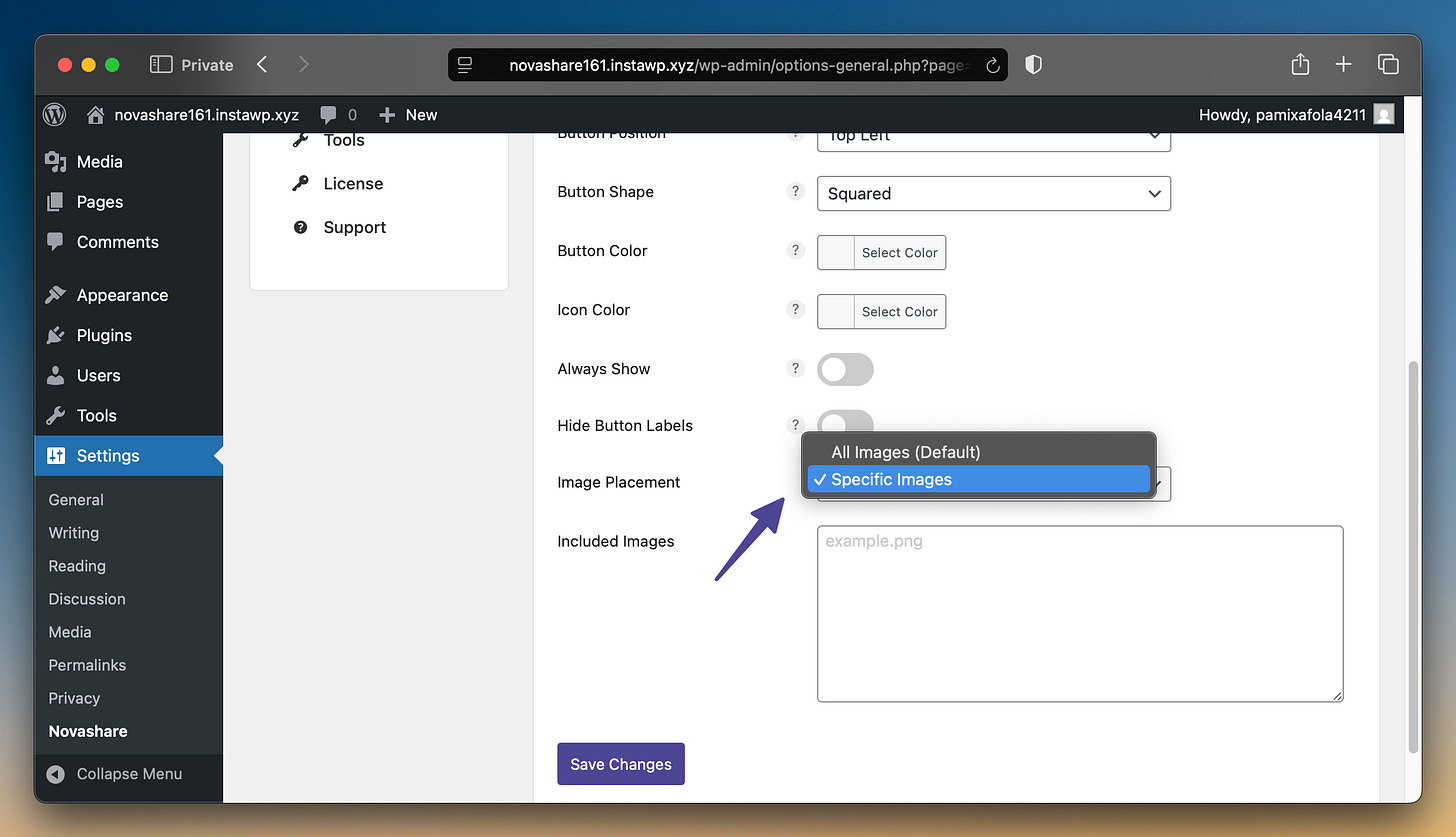1456x837 pixels.
Task: Click the Media icon in WordPress sidebar
Action: (x=56, y=162)
